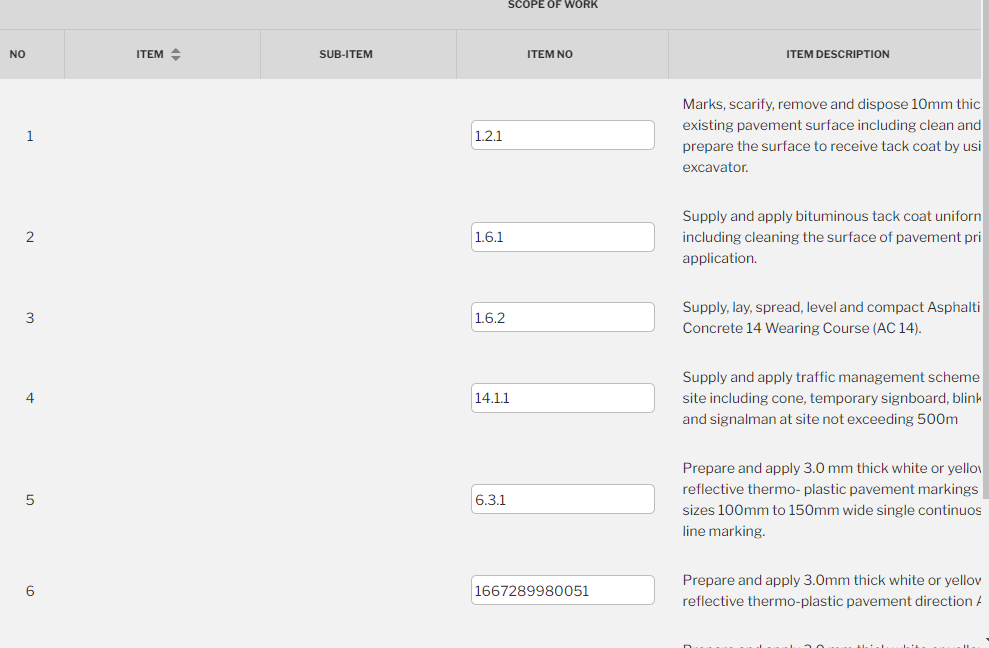
Task: Select row number 4 cell
Action: point(30,398)
